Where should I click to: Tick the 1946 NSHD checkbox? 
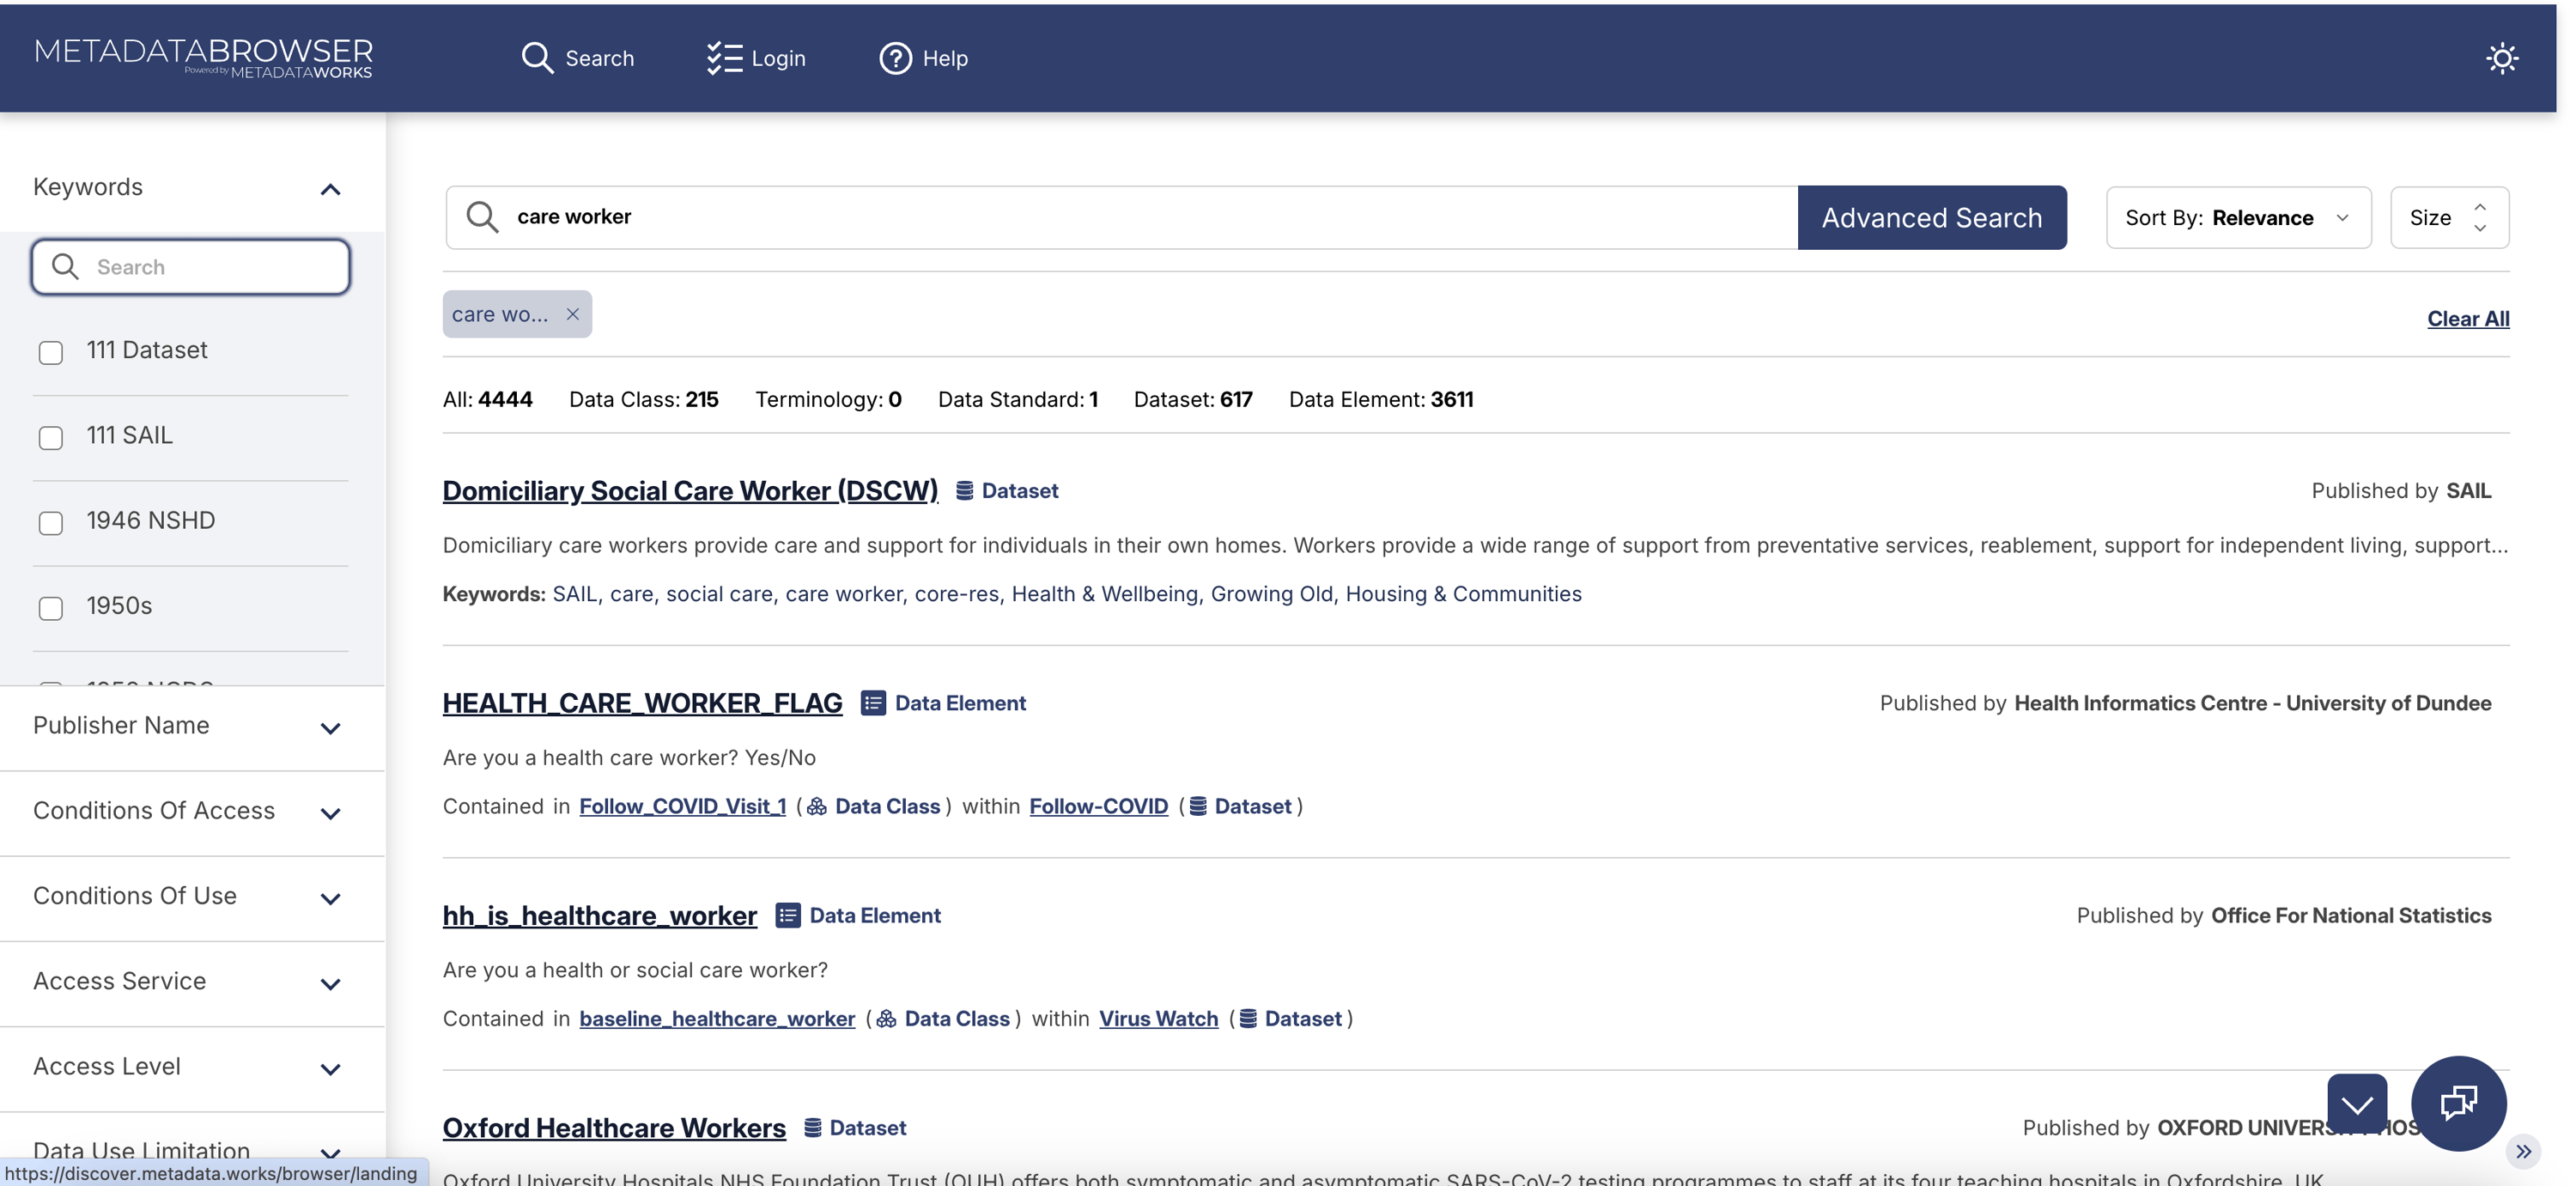[x=51, y=522]
